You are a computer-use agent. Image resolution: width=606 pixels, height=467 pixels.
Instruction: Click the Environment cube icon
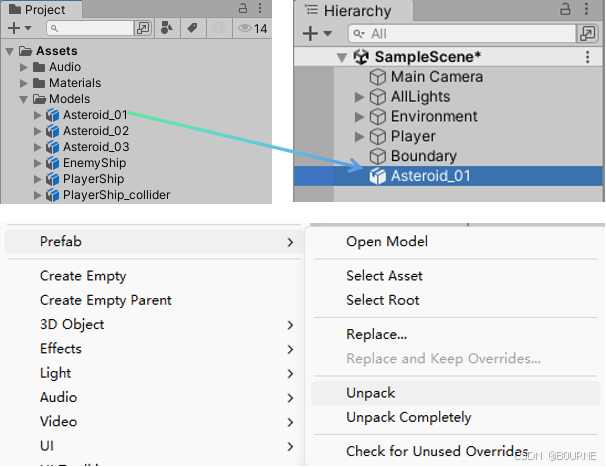pos(378,116)
